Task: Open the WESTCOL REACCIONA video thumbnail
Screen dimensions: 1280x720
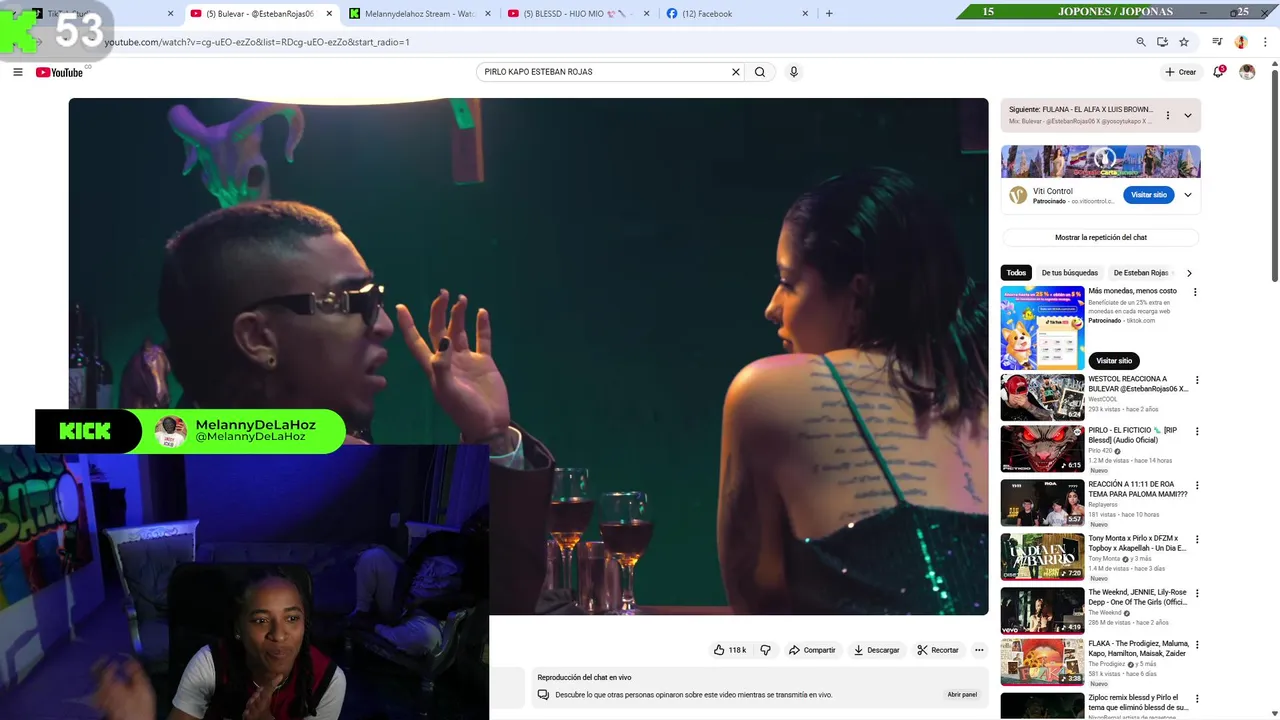Action: pos(1043,397)
